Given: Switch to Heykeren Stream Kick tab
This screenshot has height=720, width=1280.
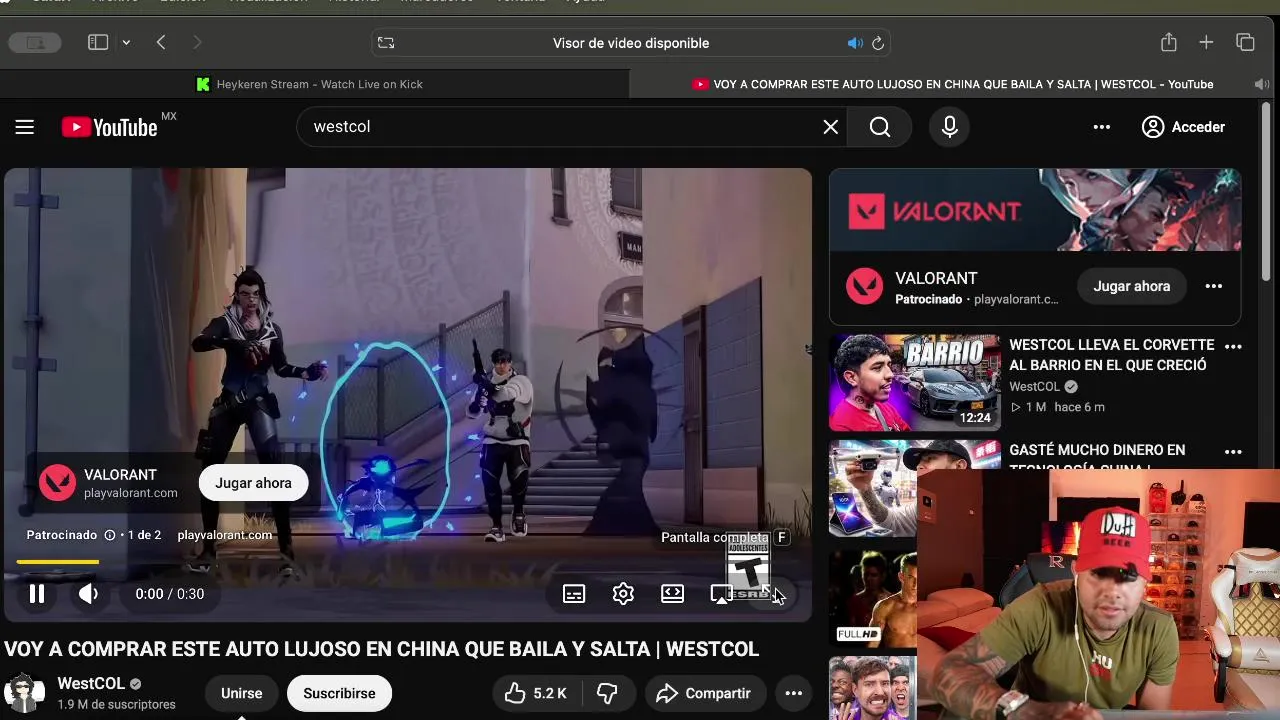Looking at the screenshot, I should pos(315,84).
